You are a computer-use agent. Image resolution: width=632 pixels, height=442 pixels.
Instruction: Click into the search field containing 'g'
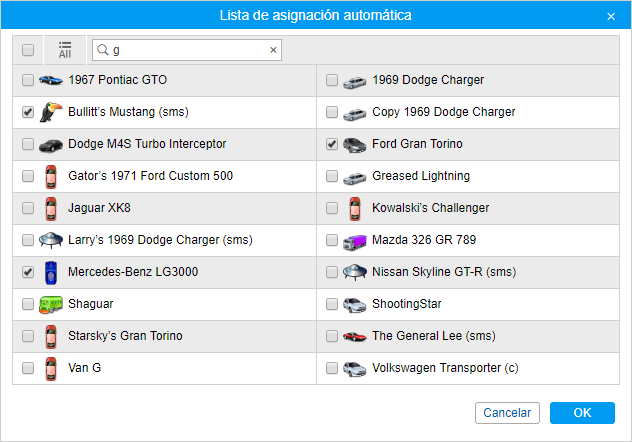click(187, 50)
